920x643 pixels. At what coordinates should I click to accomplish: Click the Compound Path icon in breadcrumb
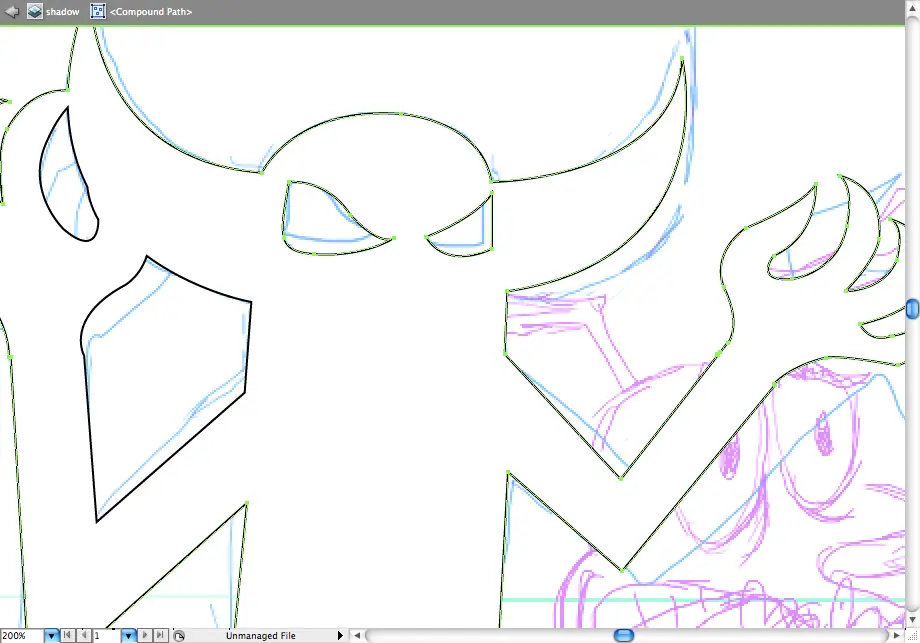(98, 11)
